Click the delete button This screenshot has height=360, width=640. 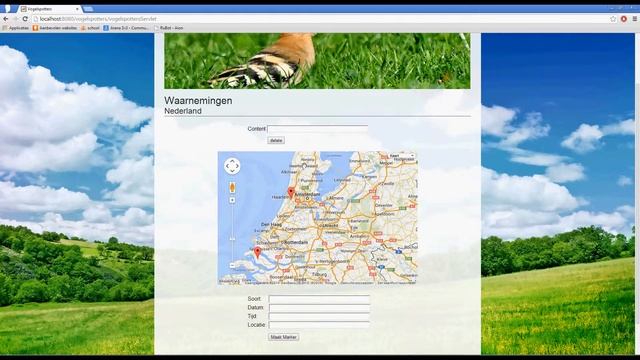[x=276, y=140]
